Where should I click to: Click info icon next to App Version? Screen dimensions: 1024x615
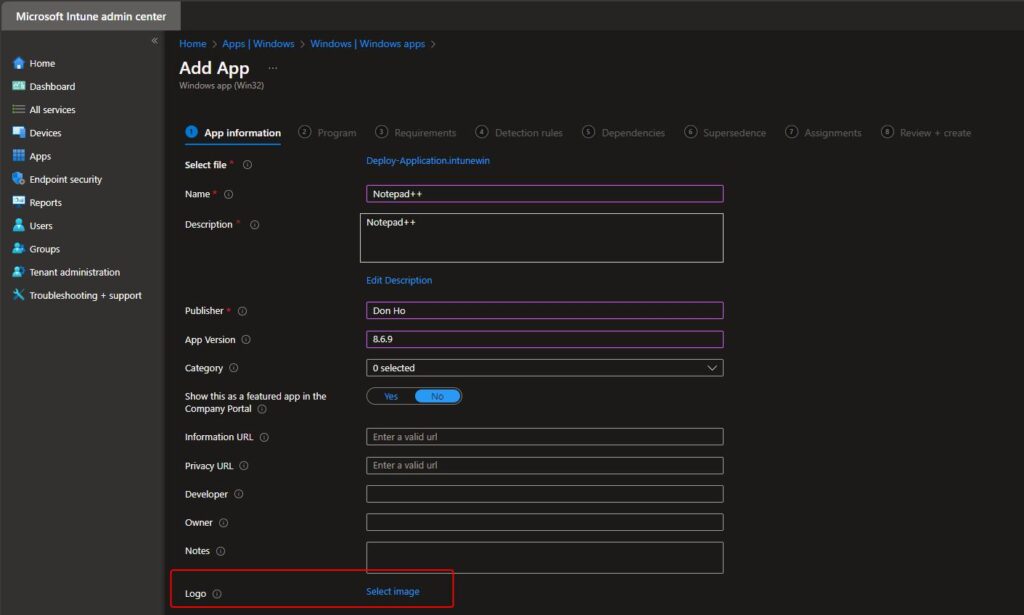[x=246, y=339]
